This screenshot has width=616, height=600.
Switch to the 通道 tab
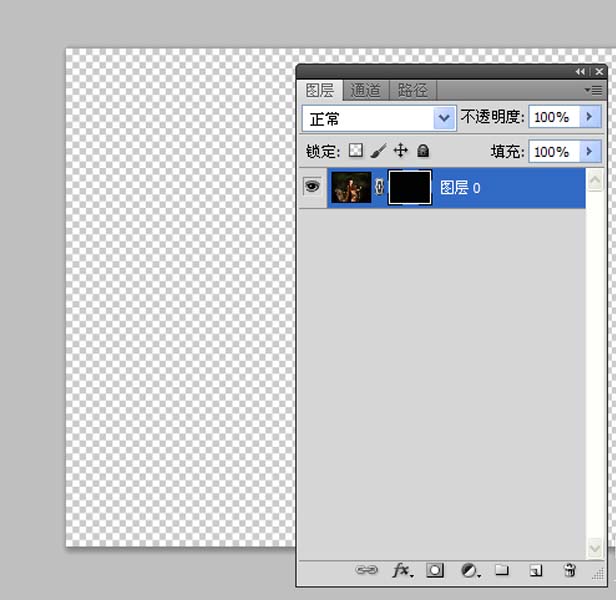click(x=366, y=90)
